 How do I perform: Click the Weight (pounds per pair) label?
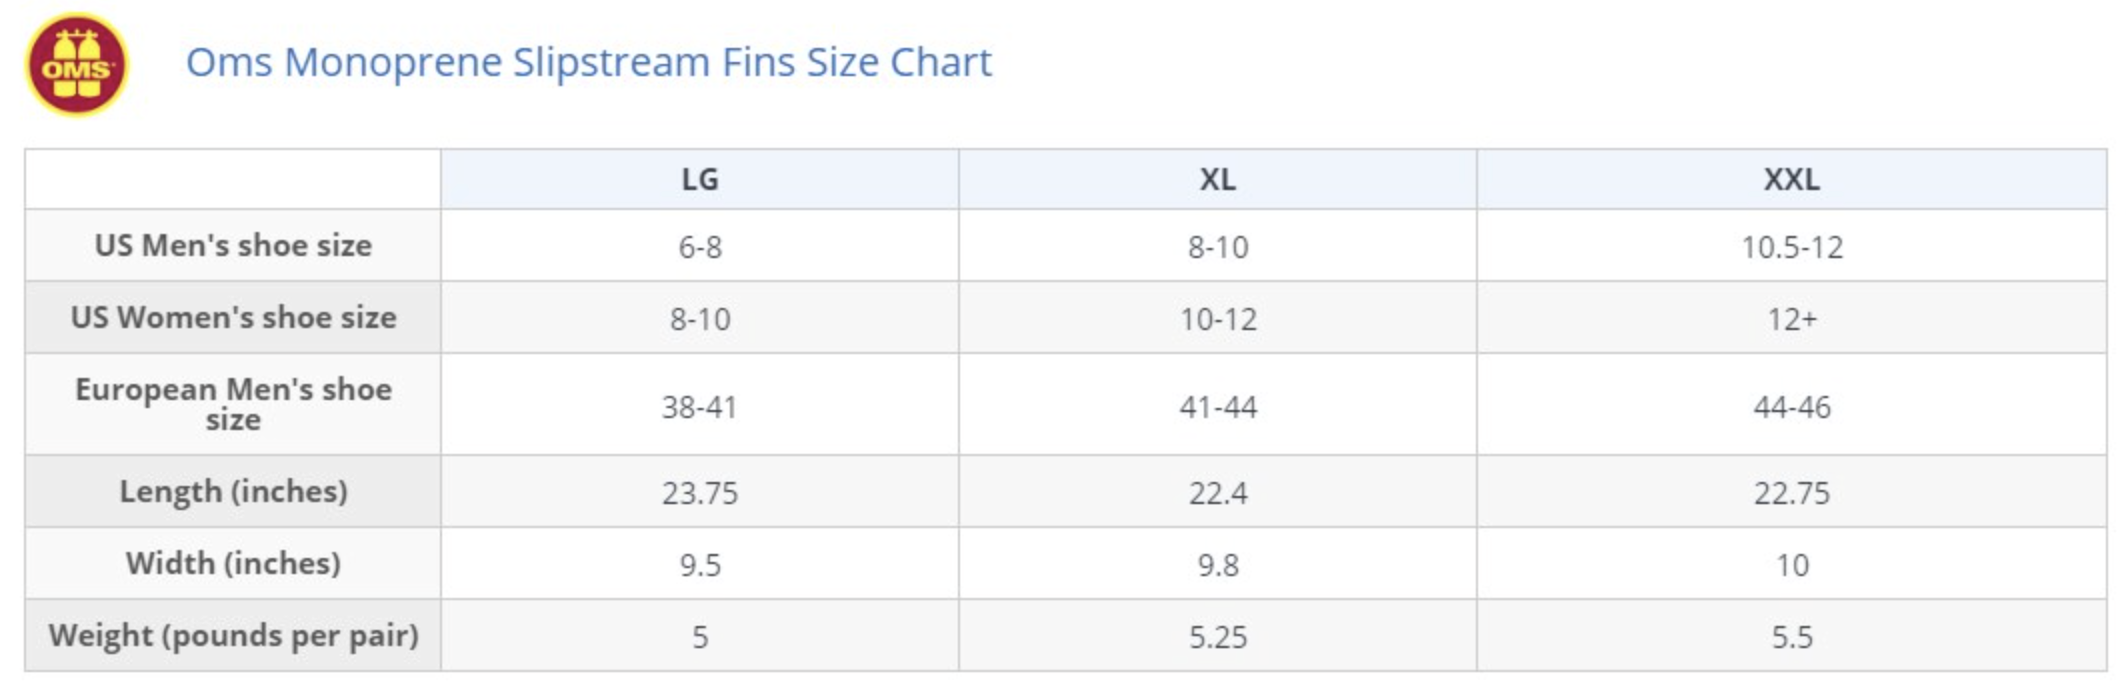click(233, 635)
